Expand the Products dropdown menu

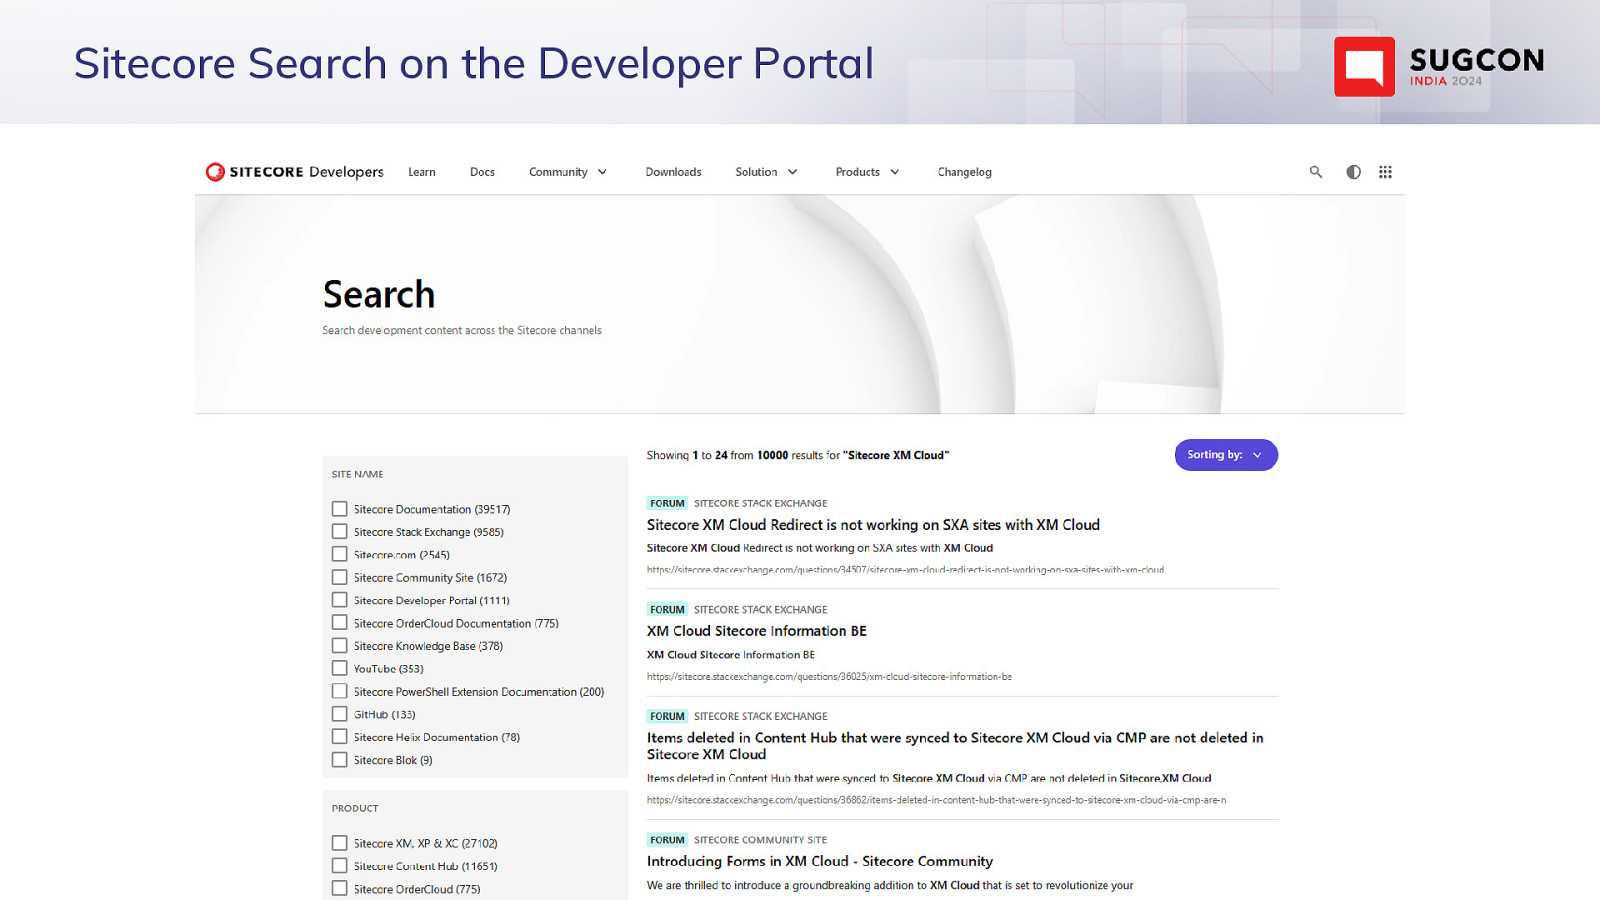tap(867, 172)
